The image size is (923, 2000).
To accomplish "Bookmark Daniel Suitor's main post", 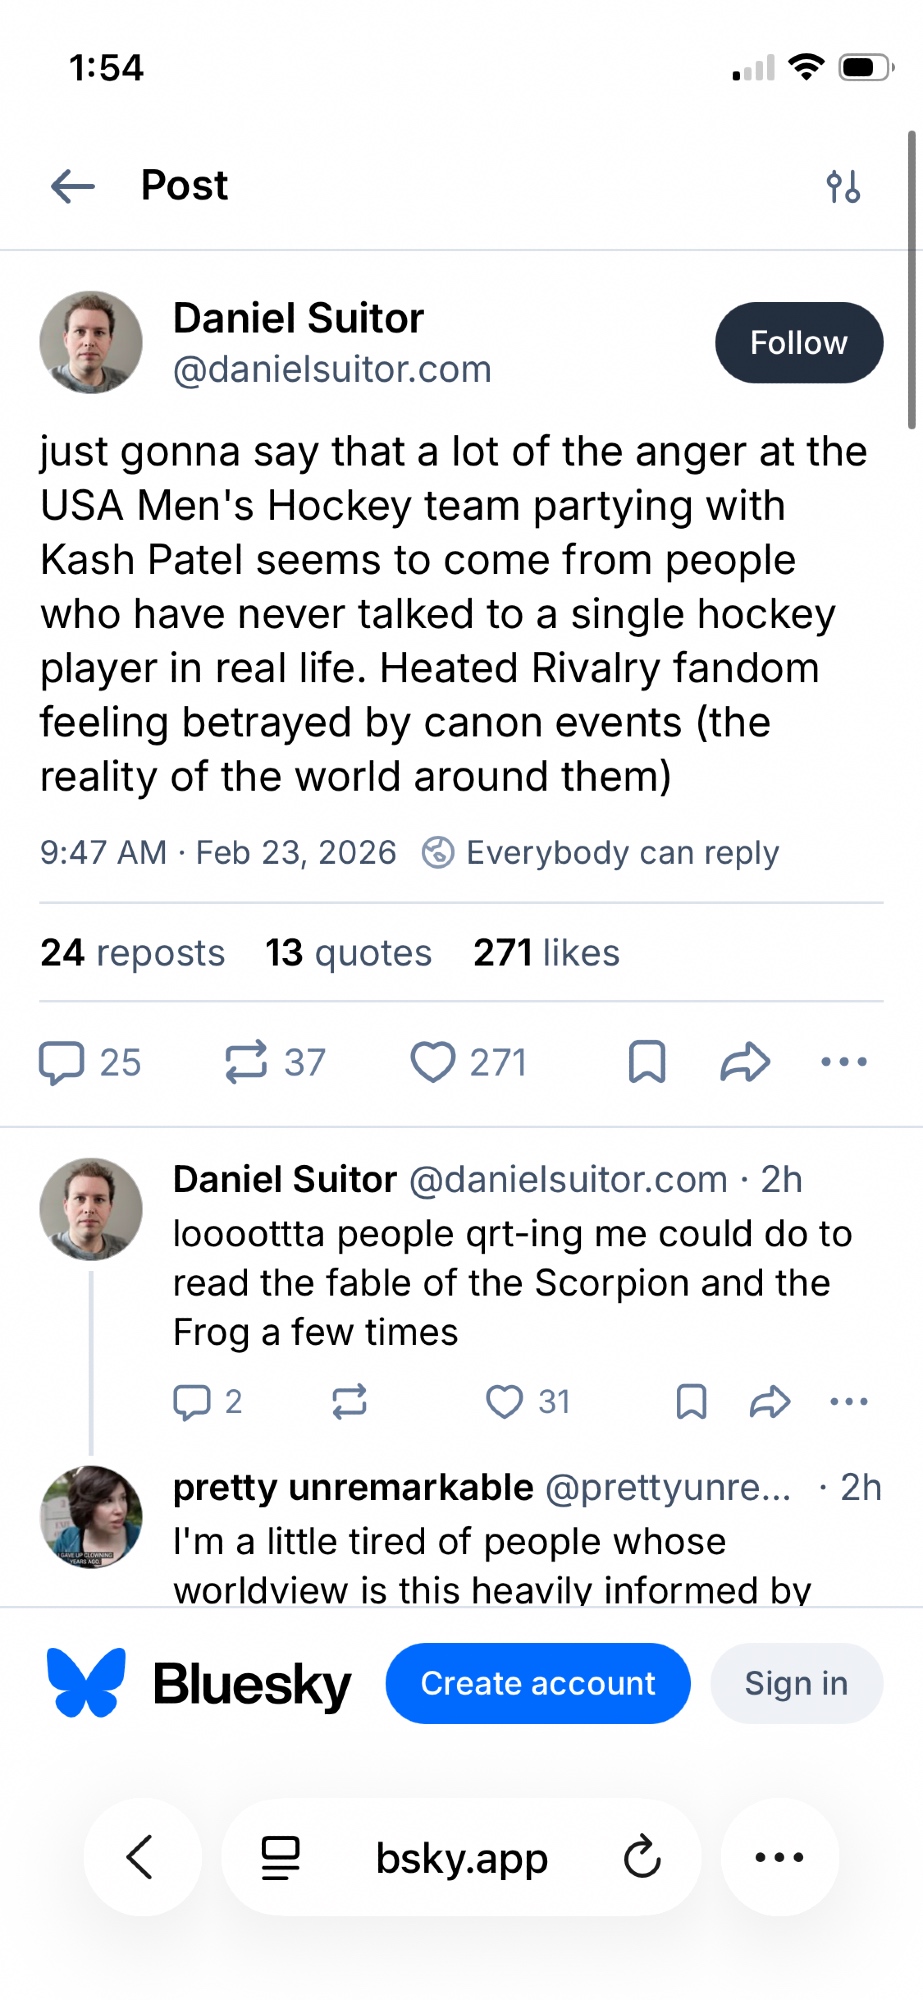I will [x=647, y=1062].
